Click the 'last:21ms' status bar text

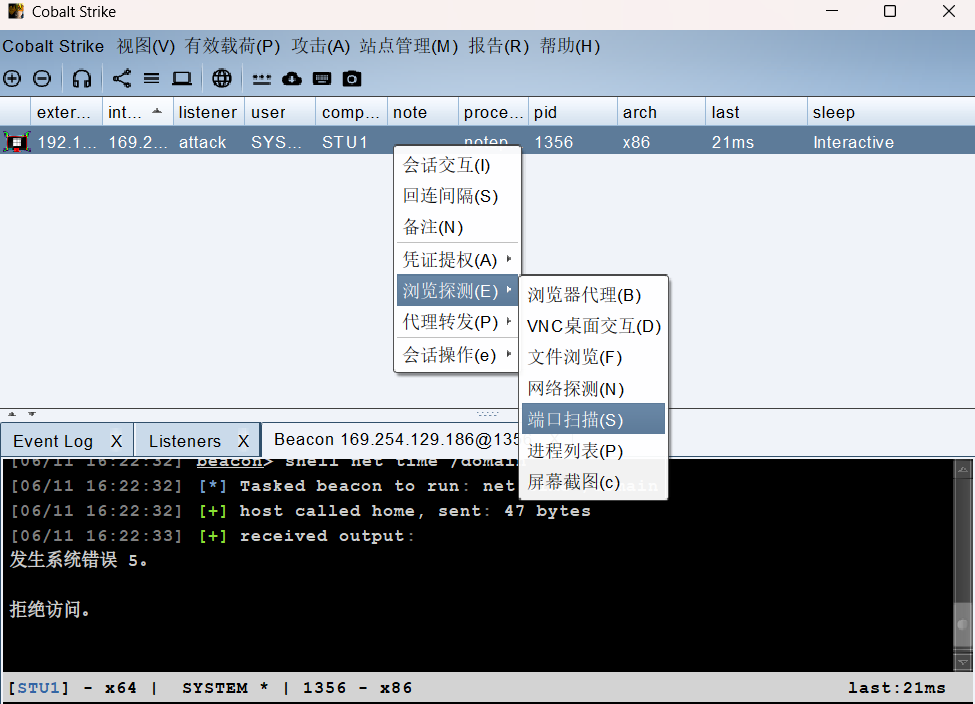[x=897, y=688]
